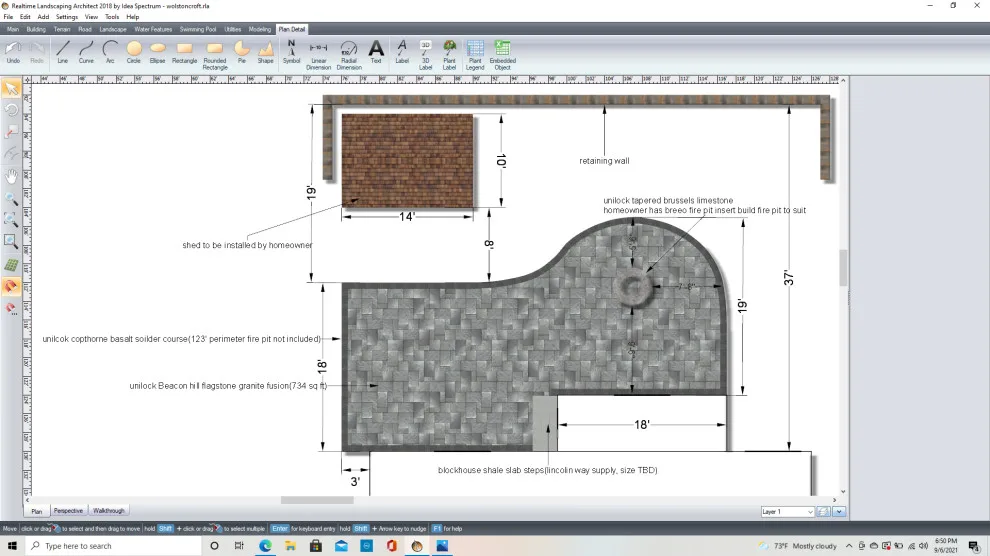
Task: Select the Rounded Rectangle tool
Action: coord(215,55)
